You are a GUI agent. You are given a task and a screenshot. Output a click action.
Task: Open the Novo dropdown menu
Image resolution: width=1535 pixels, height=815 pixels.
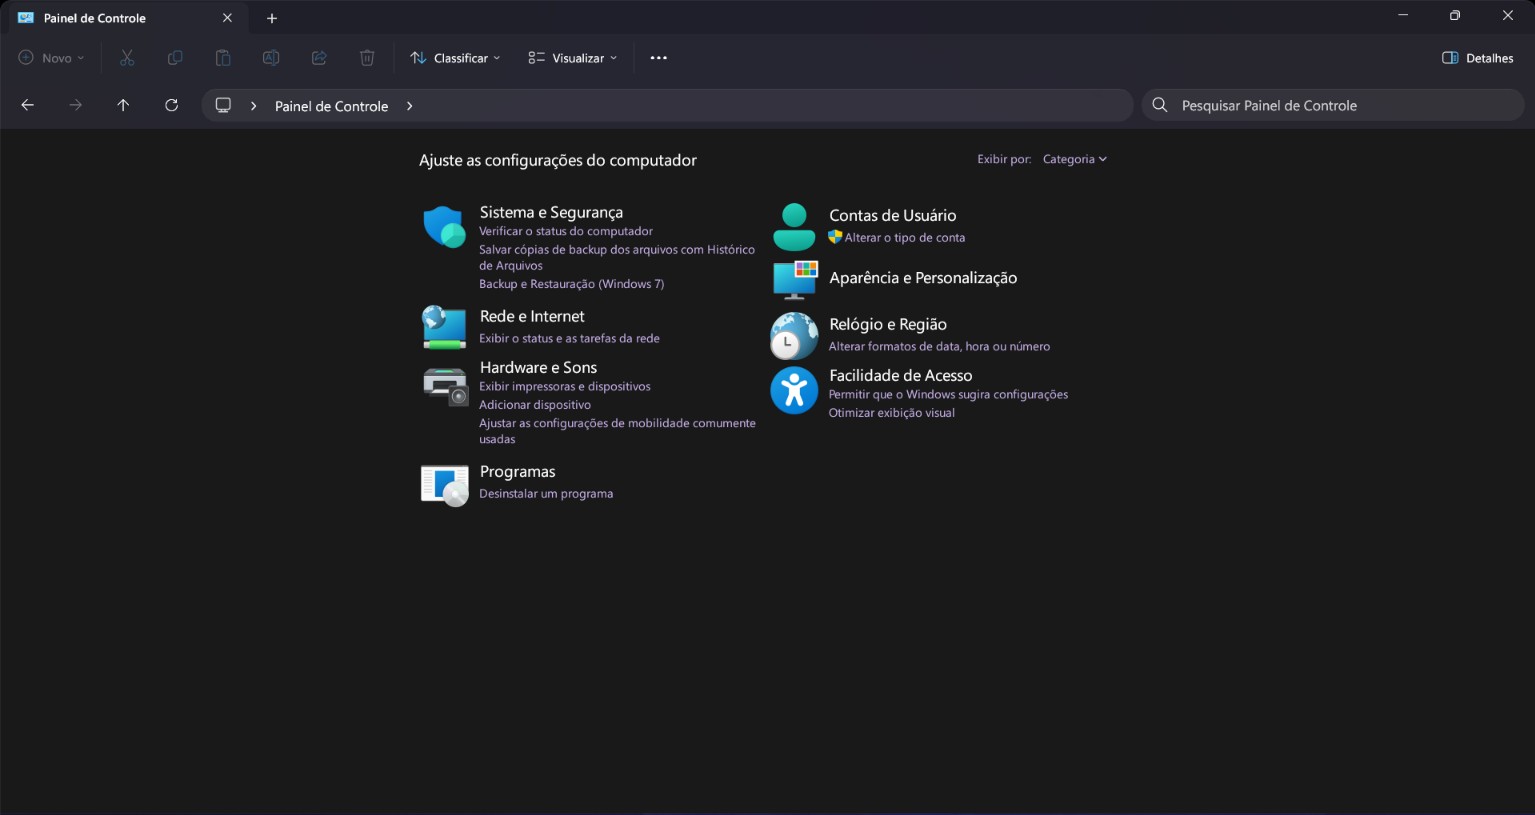click(51, 58)
